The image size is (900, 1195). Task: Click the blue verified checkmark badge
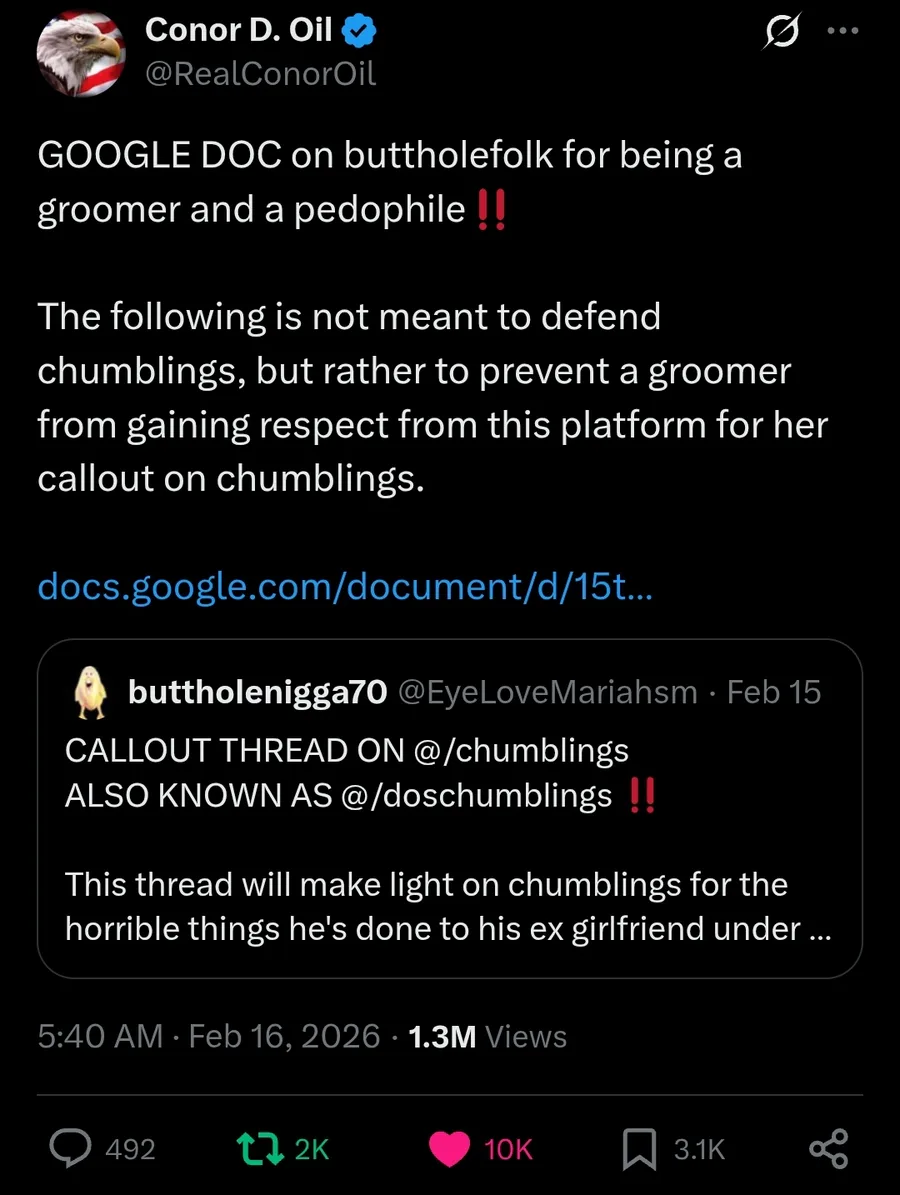click(x=360, y=32)
